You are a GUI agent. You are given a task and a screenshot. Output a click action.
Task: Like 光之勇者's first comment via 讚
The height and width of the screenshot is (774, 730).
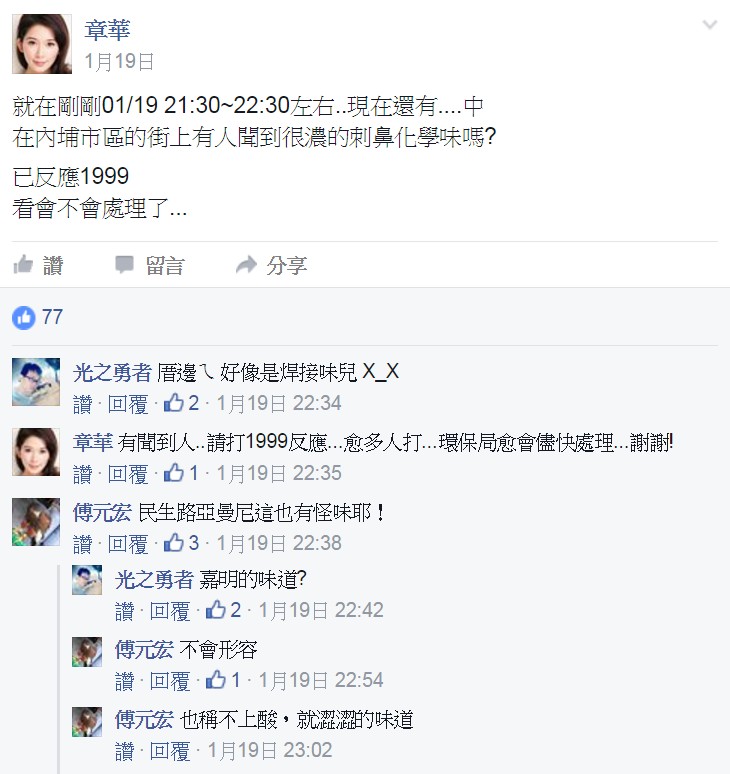point(82,404)
